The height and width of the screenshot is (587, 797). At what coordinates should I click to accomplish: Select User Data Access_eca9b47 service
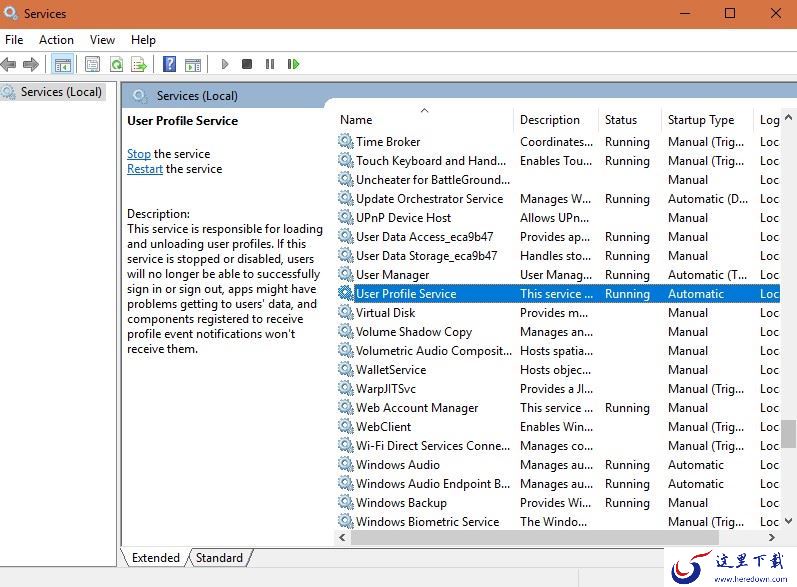click(558, 237)
